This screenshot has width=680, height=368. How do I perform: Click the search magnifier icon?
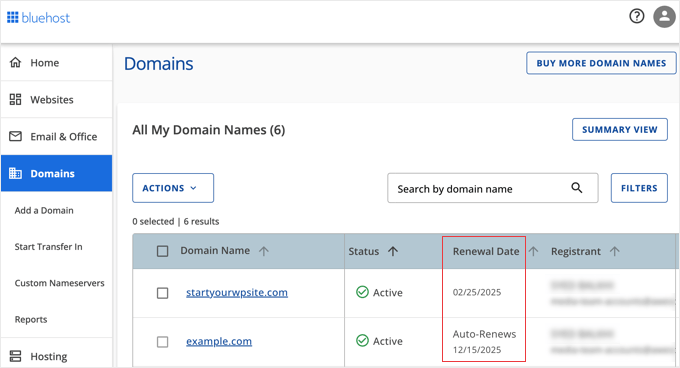pyautogui.click(x=577, y=188)
